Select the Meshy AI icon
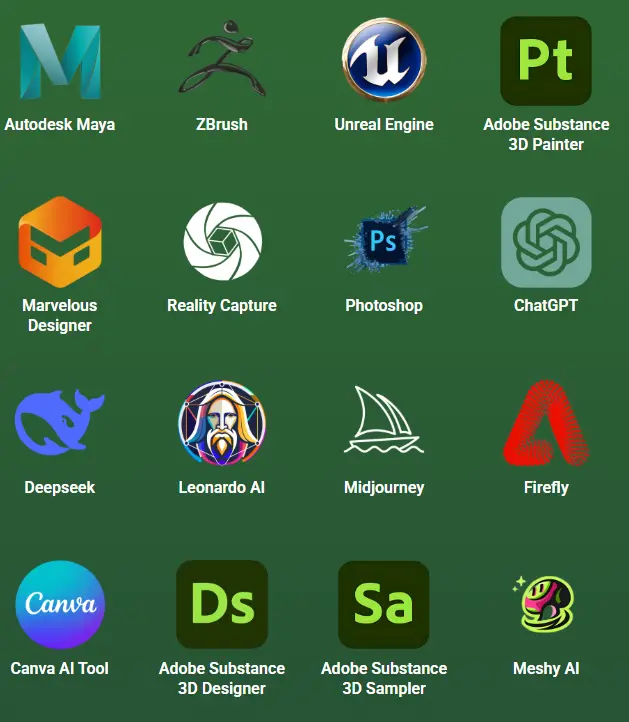 [x=546, y=605]
